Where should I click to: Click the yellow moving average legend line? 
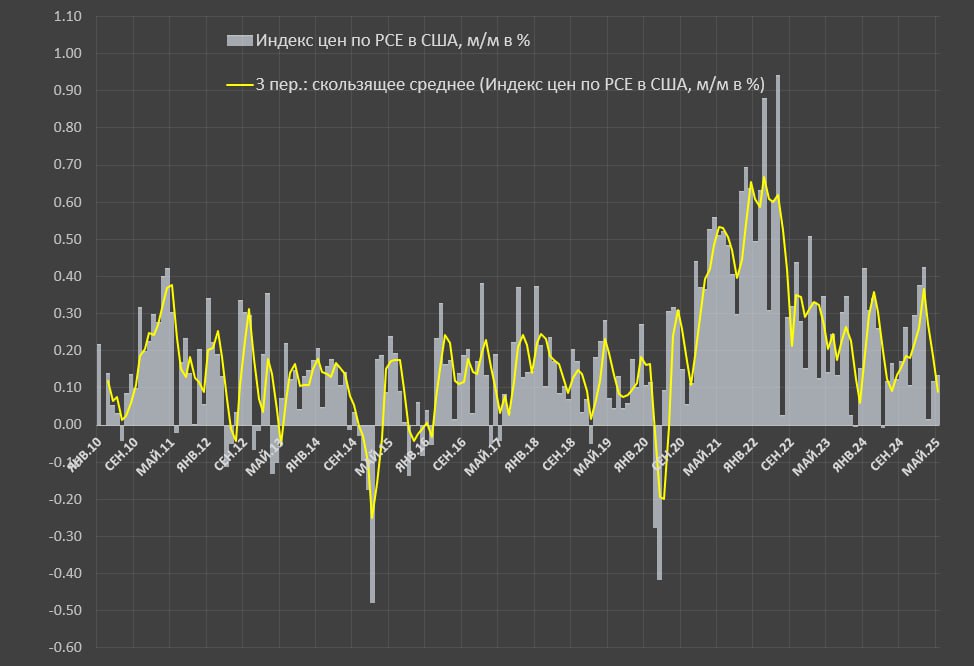(x=240, y=86)
